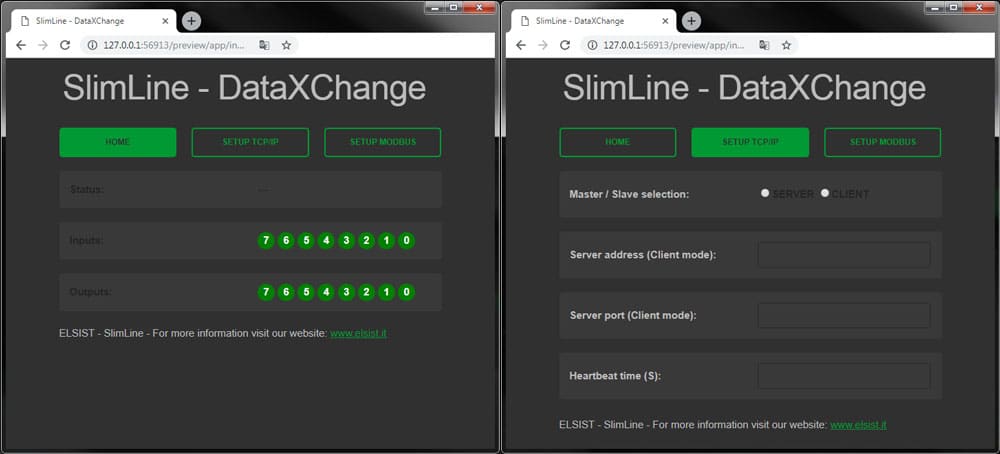Select the SERVER radio option
The width and height of the screenshot is (1000, 454).
(765, 193)
